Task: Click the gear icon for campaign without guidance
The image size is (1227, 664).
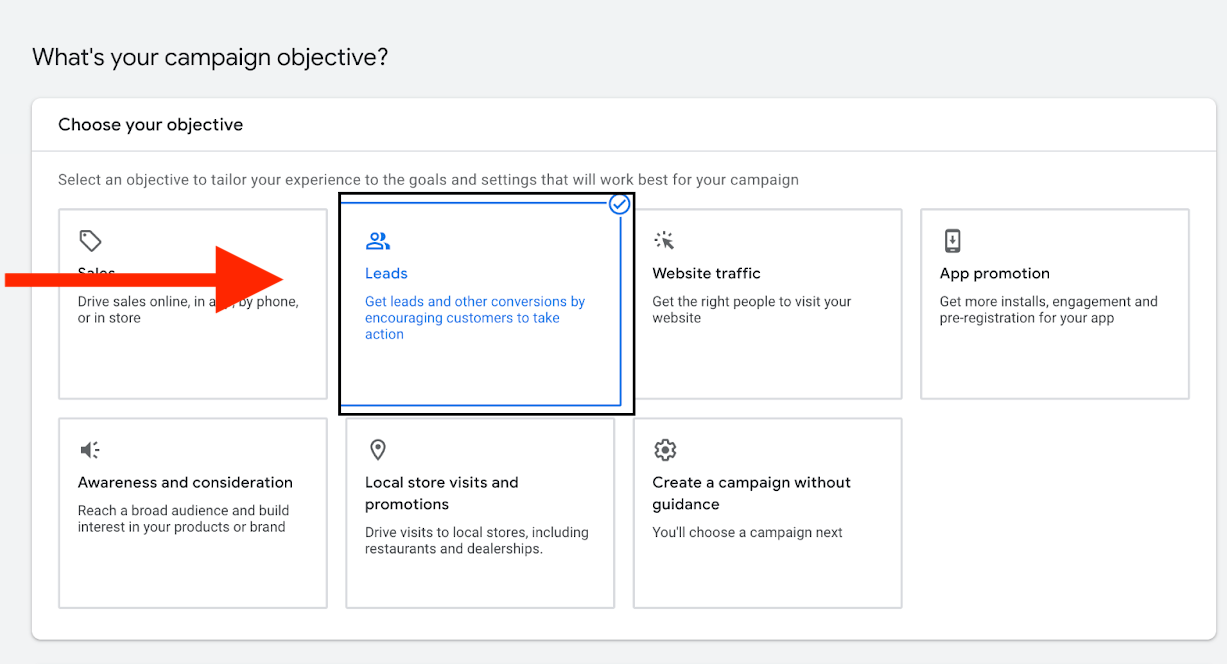Action: click(x=665, y=450)
